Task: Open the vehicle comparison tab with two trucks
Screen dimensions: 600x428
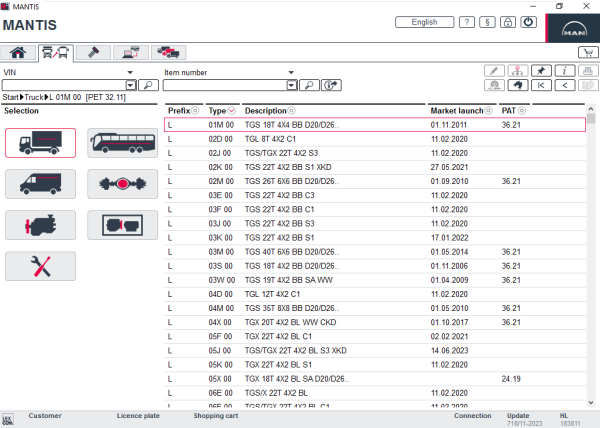Action: coord(168,52)
